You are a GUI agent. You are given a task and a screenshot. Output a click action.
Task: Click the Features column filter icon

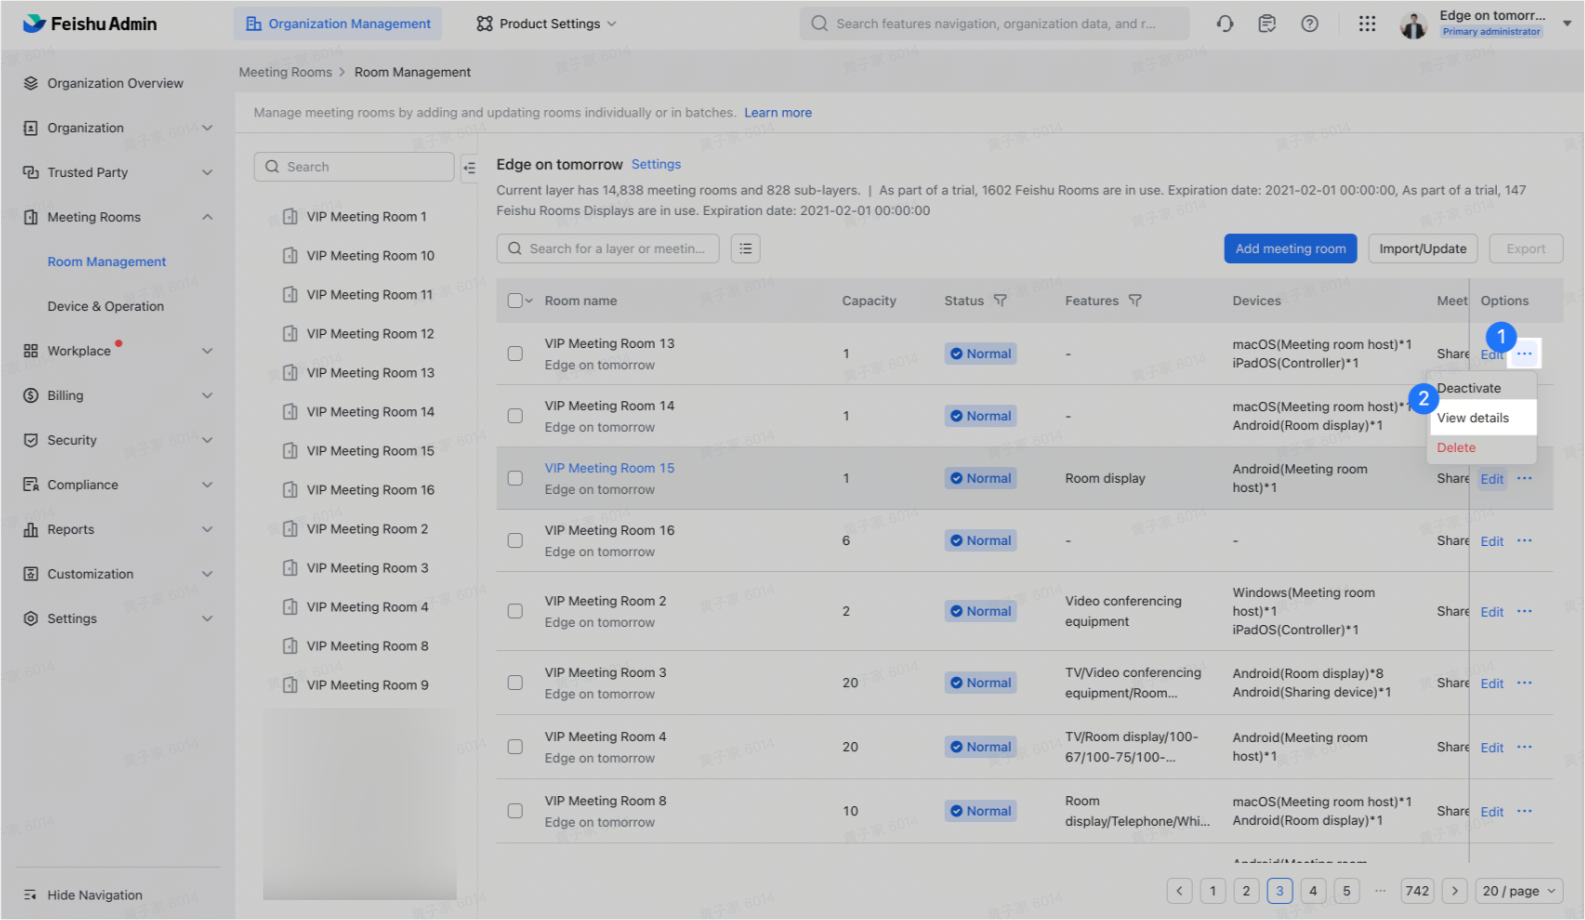point(1135,301)
